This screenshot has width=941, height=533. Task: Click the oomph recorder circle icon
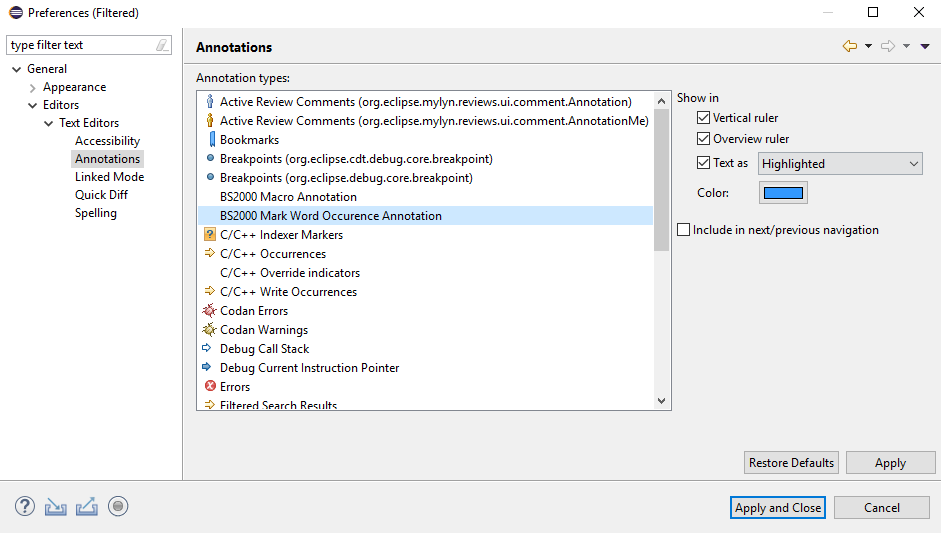coord(118,506)
